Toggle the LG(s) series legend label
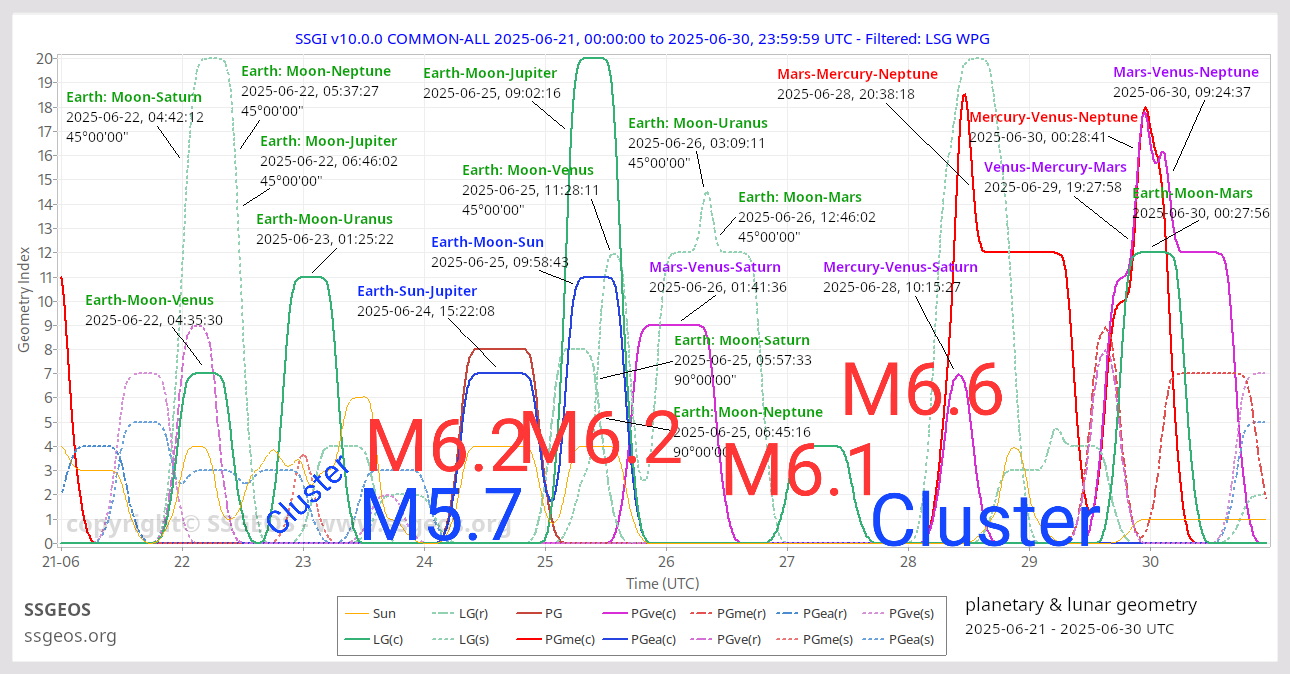 tap(474, 639)
